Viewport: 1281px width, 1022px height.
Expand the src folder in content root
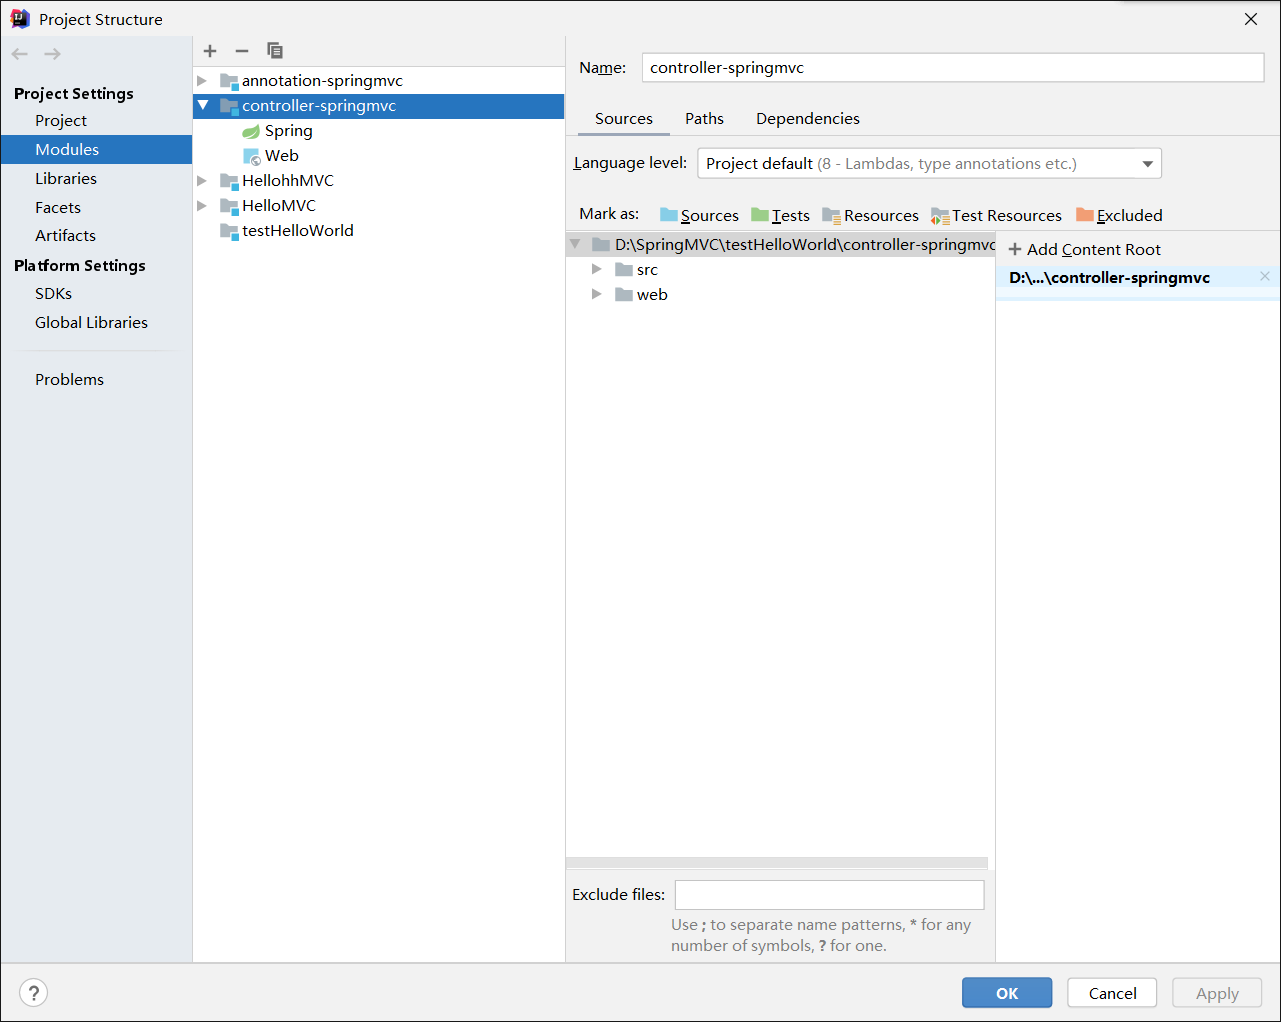pyautogui.click(x=597, y=269)
